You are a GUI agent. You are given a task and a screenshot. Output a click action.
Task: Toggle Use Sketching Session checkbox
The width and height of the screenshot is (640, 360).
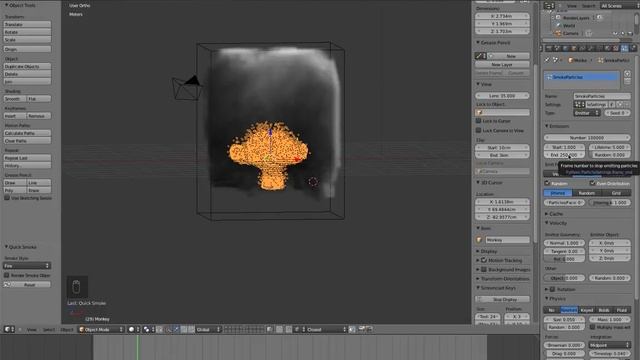click(7, 198)
